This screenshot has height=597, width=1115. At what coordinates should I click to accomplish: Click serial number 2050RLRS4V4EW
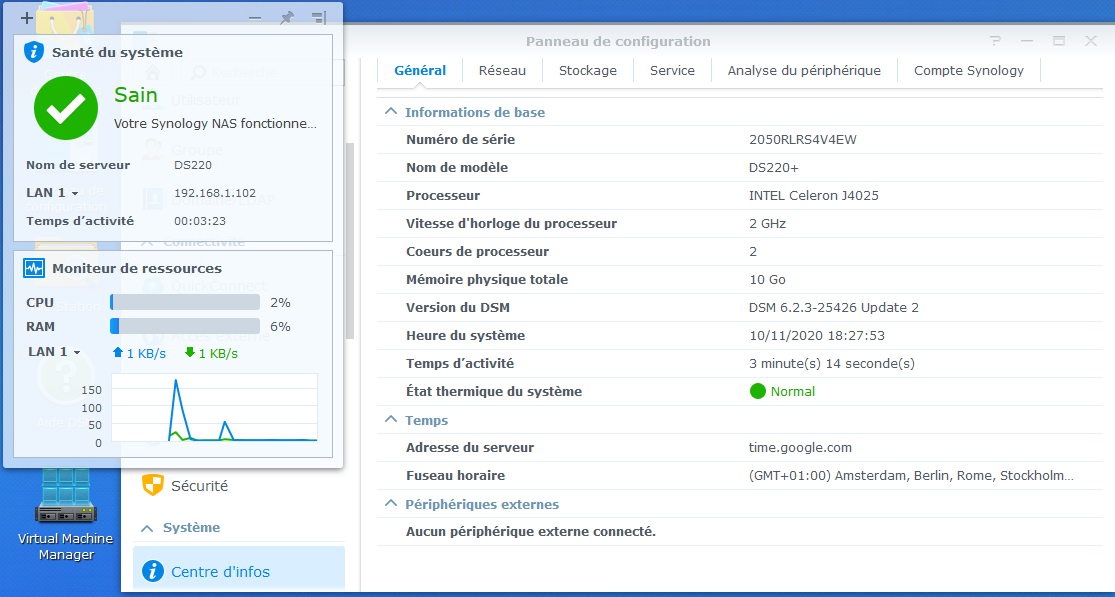pyautogui.click(x=803, y=140)
